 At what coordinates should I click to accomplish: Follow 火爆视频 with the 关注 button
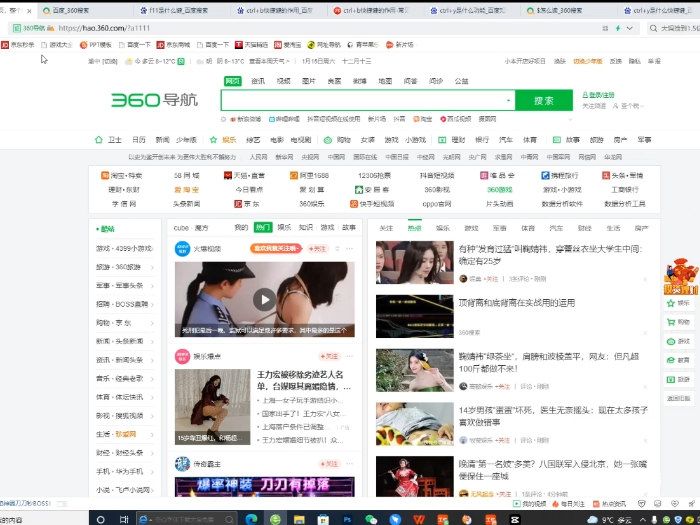pyautogui.click(x=317, y=249)
